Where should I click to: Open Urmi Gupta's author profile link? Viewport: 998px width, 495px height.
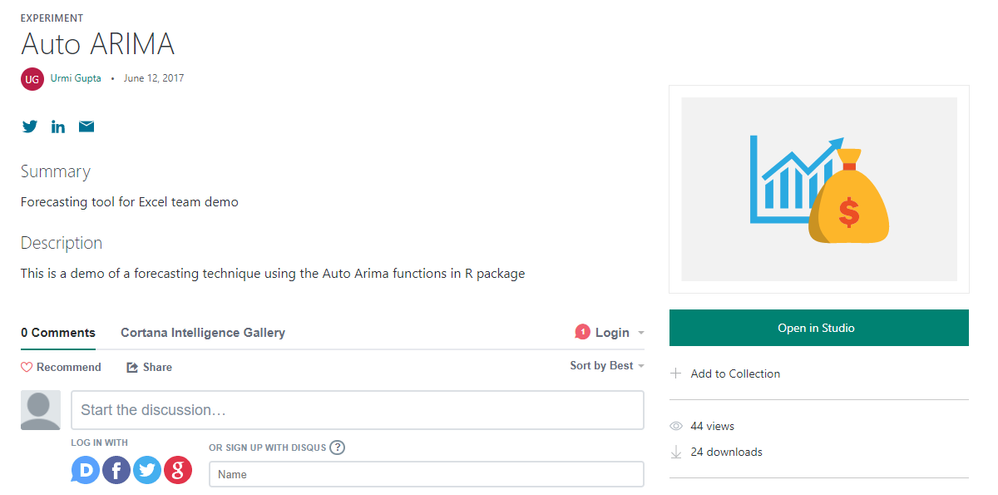(75, 78)
